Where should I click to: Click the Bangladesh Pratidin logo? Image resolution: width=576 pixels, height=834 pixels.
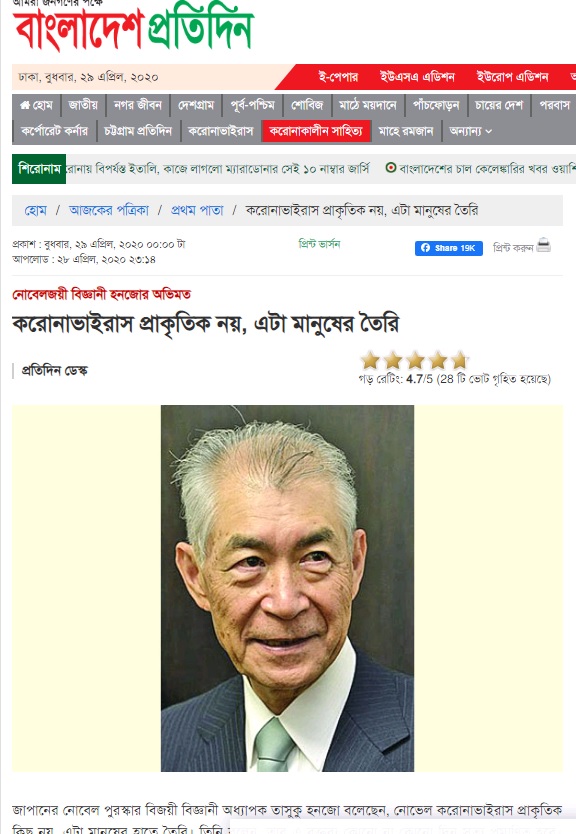tap(133, 29)
